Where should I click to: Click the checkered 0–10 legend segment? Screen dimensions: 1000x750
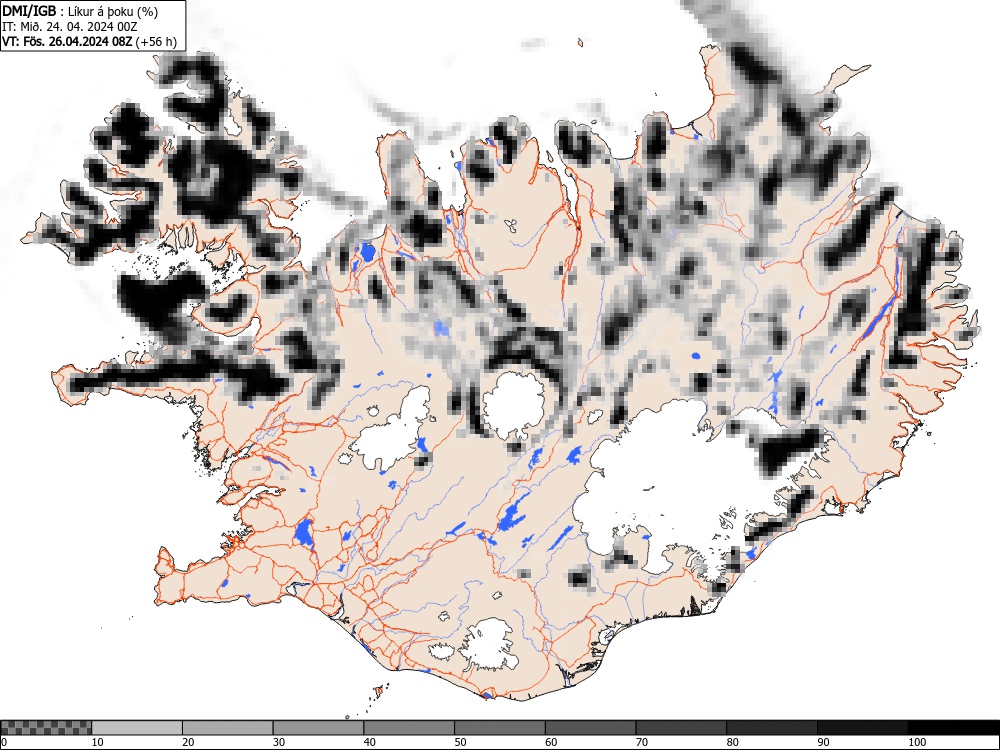tap(46, 728)
